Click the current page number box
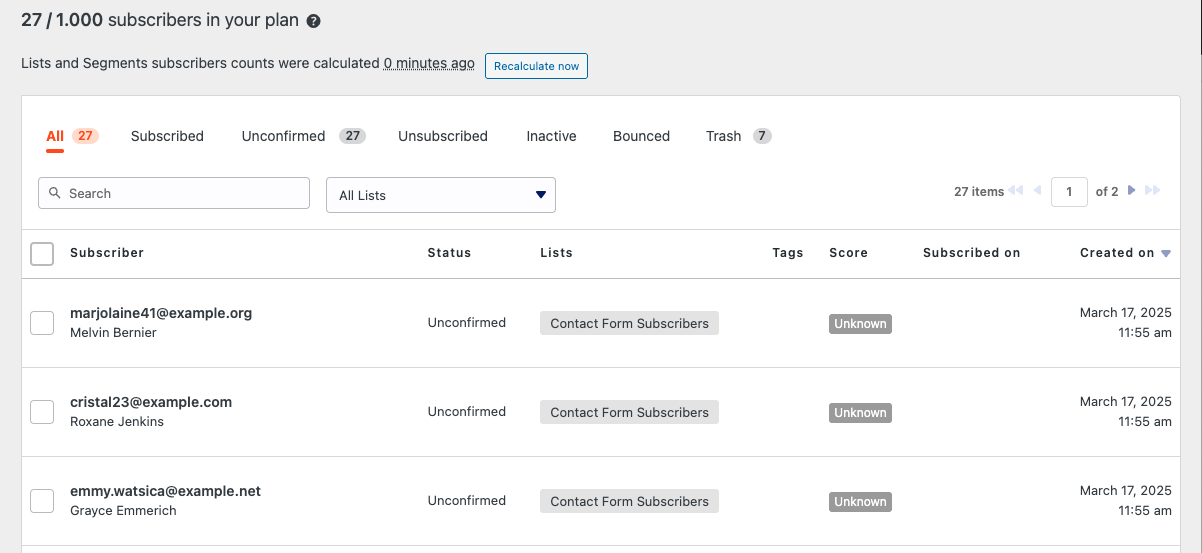The width and height of the screenshot is (1202, 553). pos(1069,192)
